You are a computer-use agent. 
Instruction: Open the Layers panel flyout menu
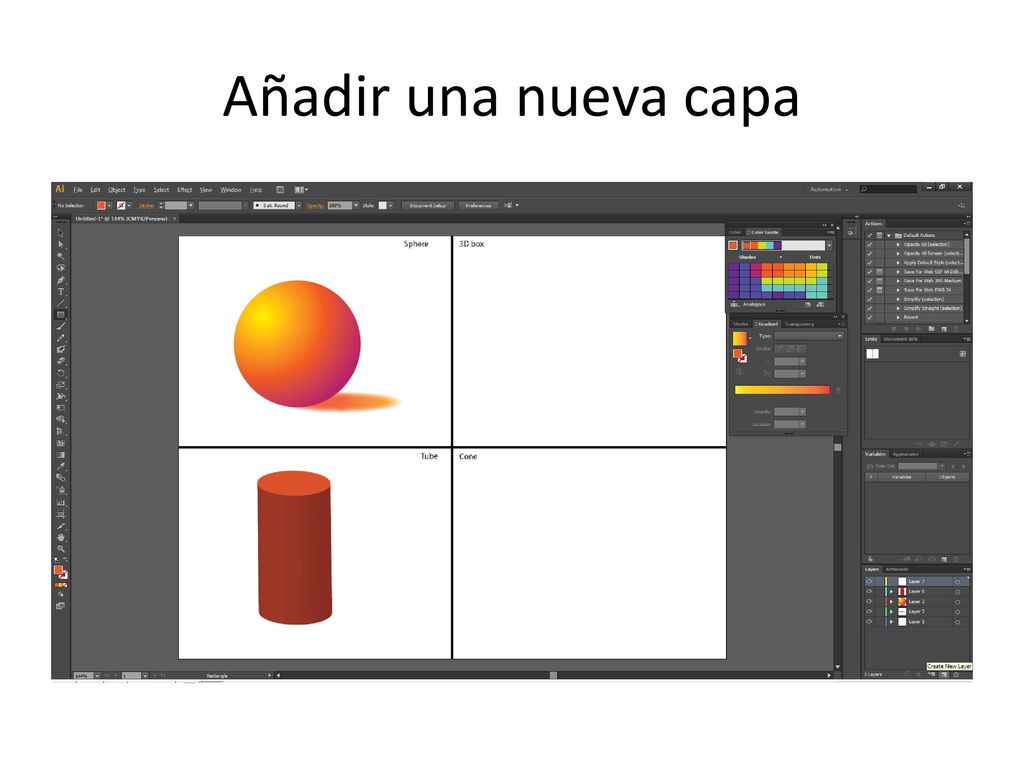[x=967, y=569]
